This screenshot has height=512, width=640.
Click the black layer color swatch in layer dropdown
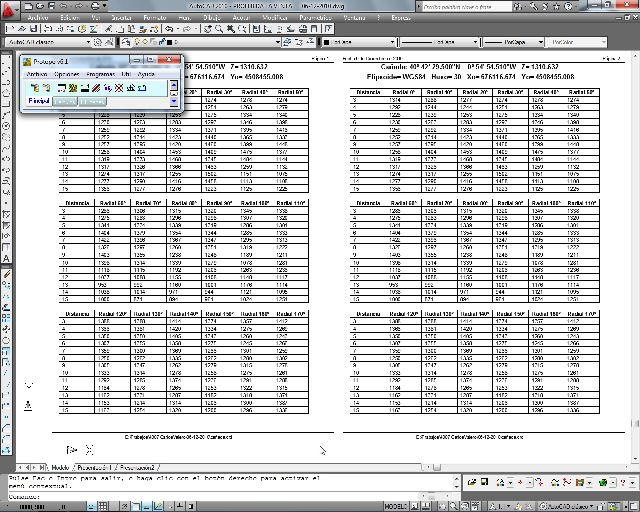pos(169,42)
